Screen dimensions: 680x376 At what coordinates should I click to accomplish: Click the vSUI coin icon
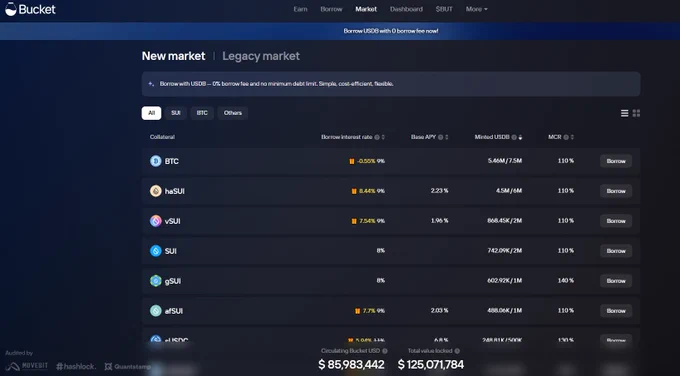point(156,221)
